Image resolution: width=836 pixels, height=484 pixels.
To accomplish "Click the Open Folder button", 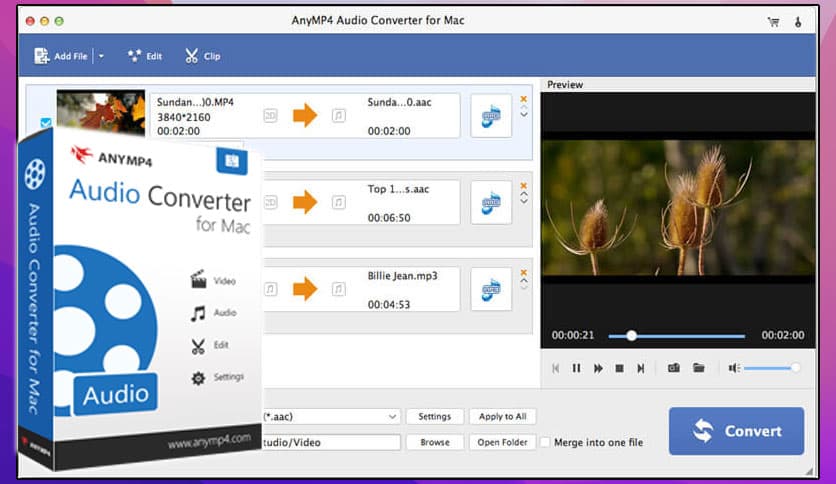I will [503, 442].
